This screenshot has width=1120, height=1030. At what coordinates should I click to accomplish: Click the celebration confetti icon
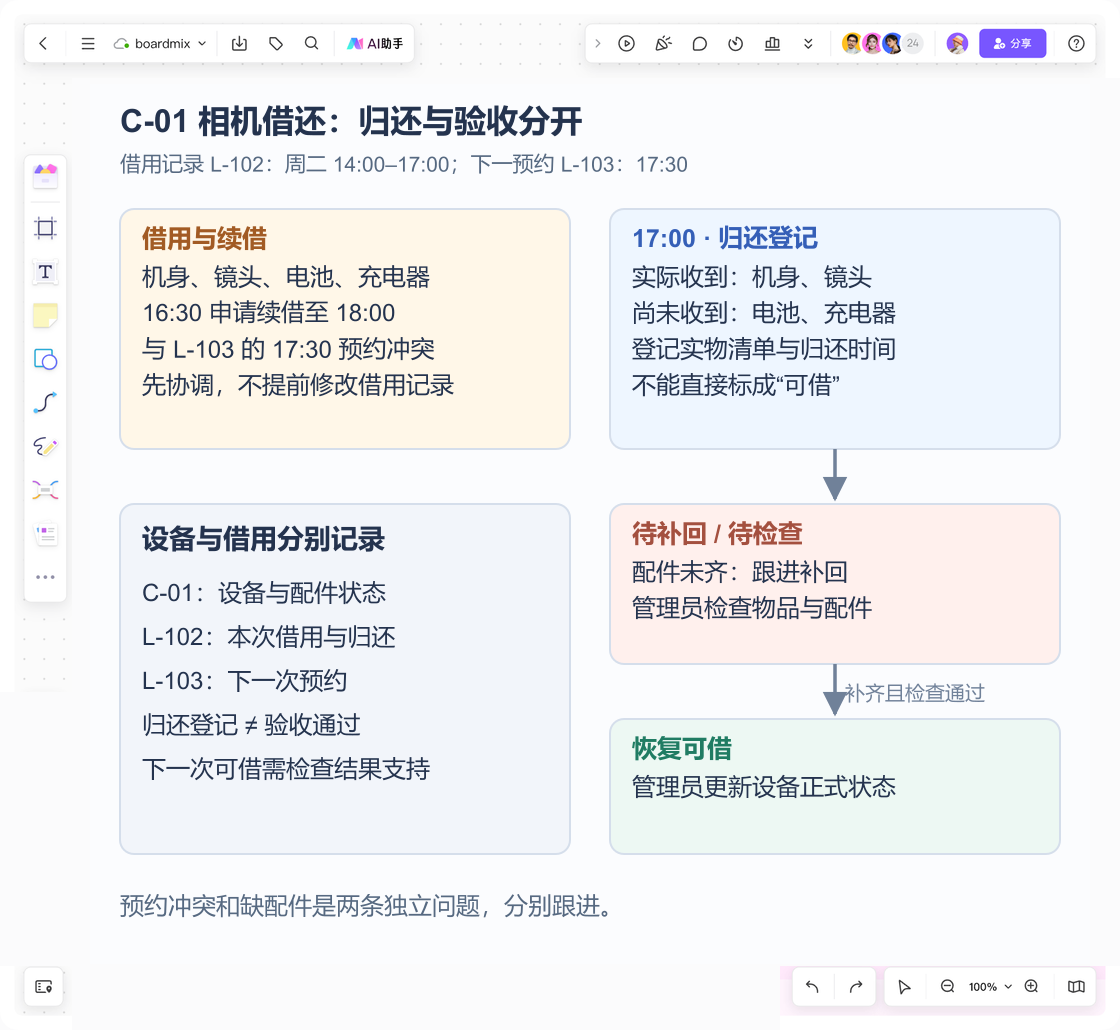(x=664, y=44)
